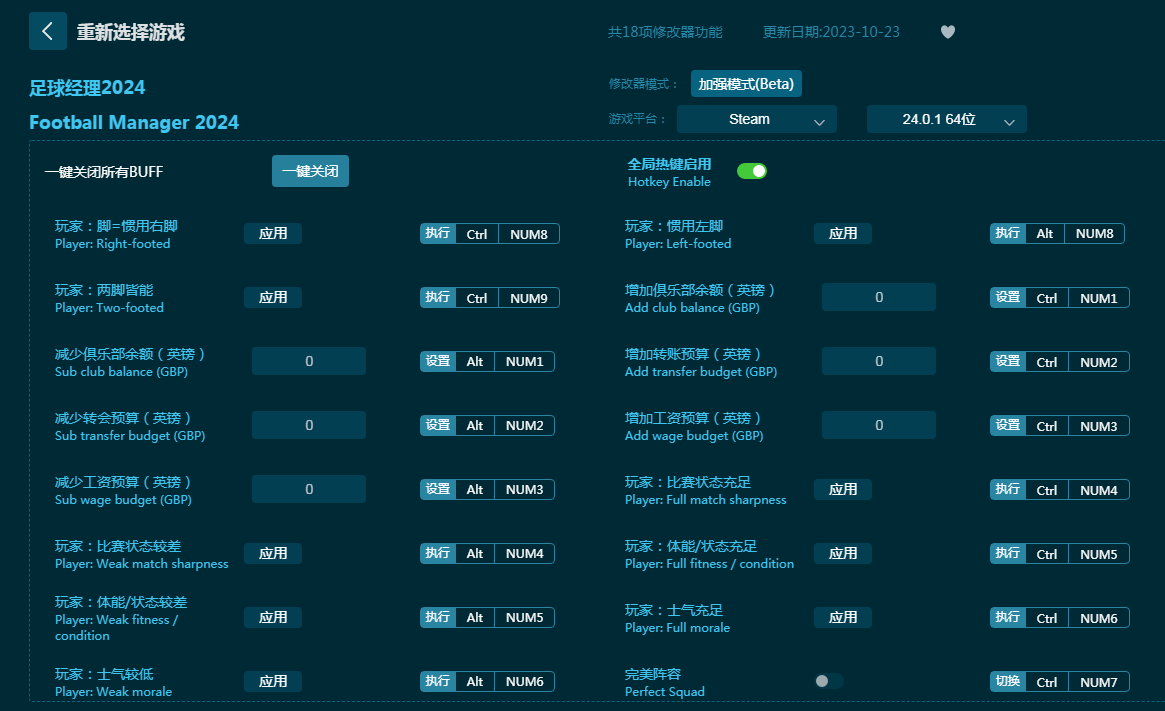Click NUM7 key of Perfect Squad hotkey

1098,682
